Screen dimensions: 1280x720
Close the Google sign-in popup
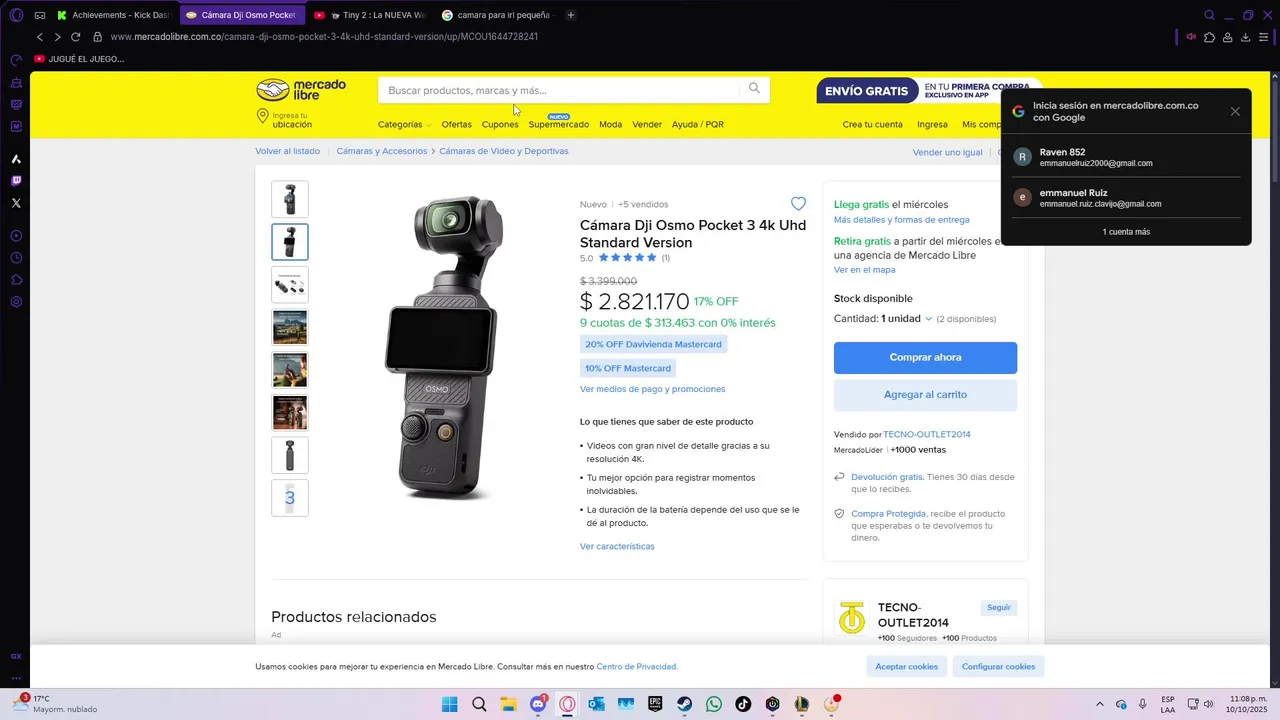1235,111
